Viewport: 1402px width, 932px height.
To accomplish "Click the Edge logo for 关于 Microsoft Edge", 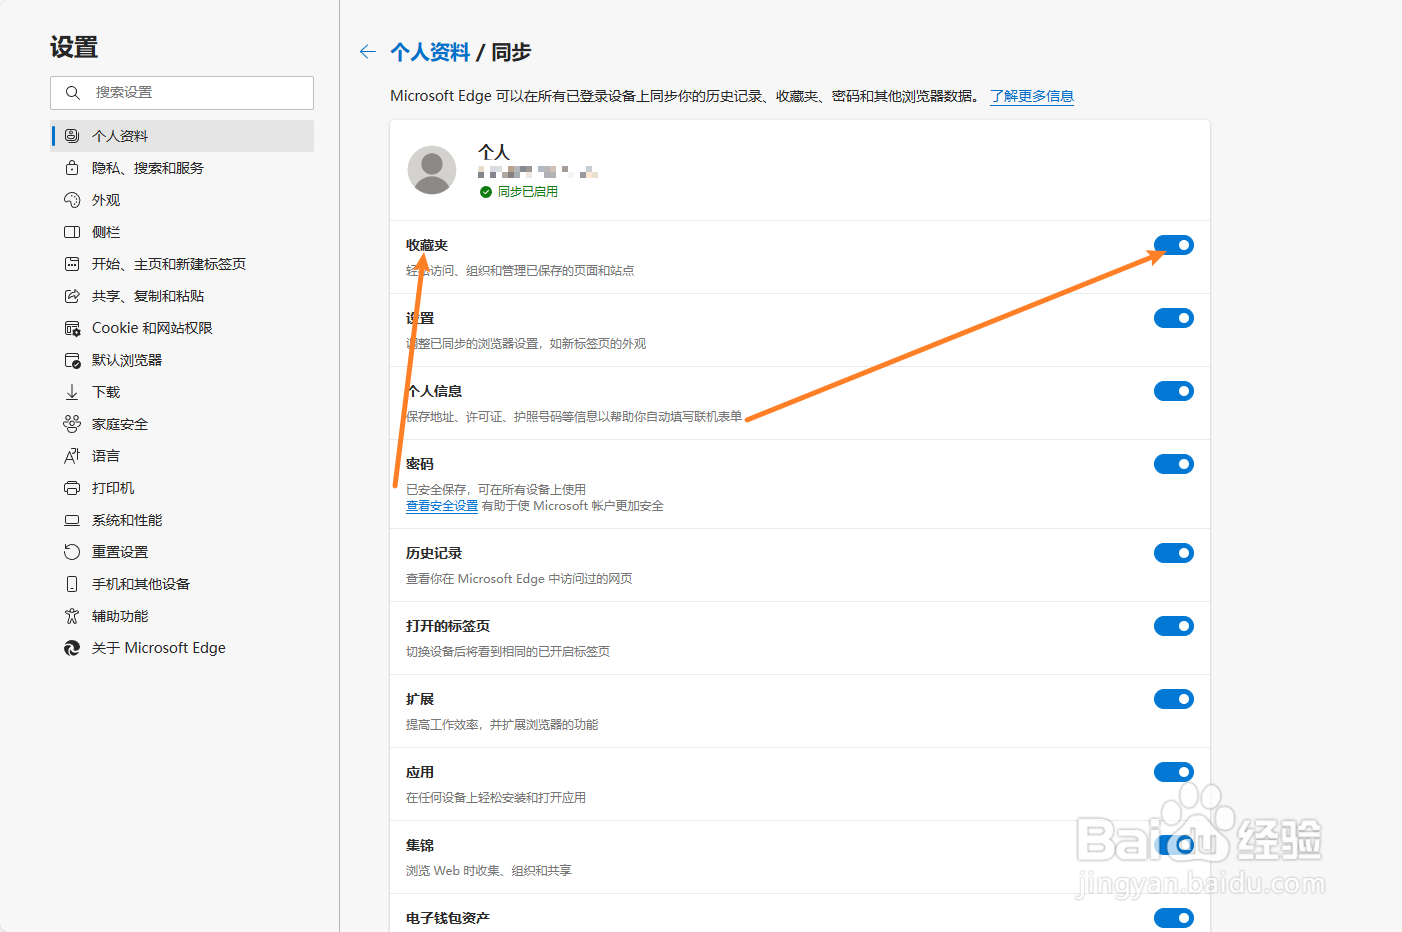I will (x=72, y=648).
